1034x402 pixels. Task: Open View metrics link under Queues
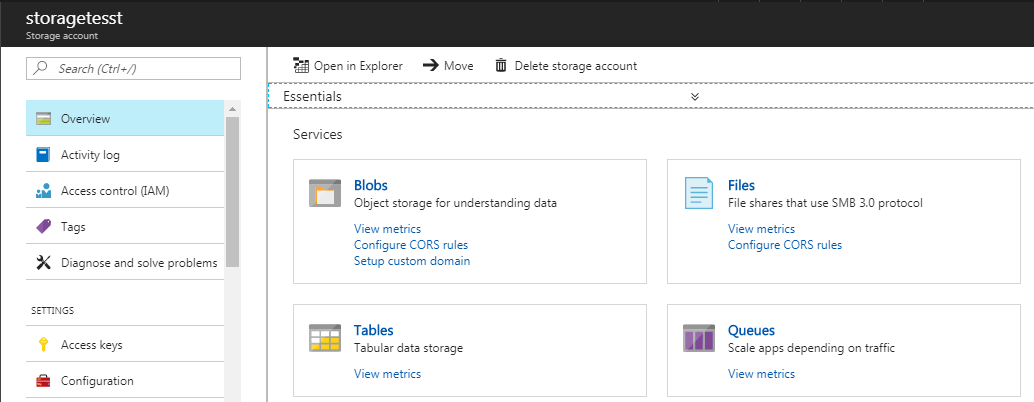[761, 374]
